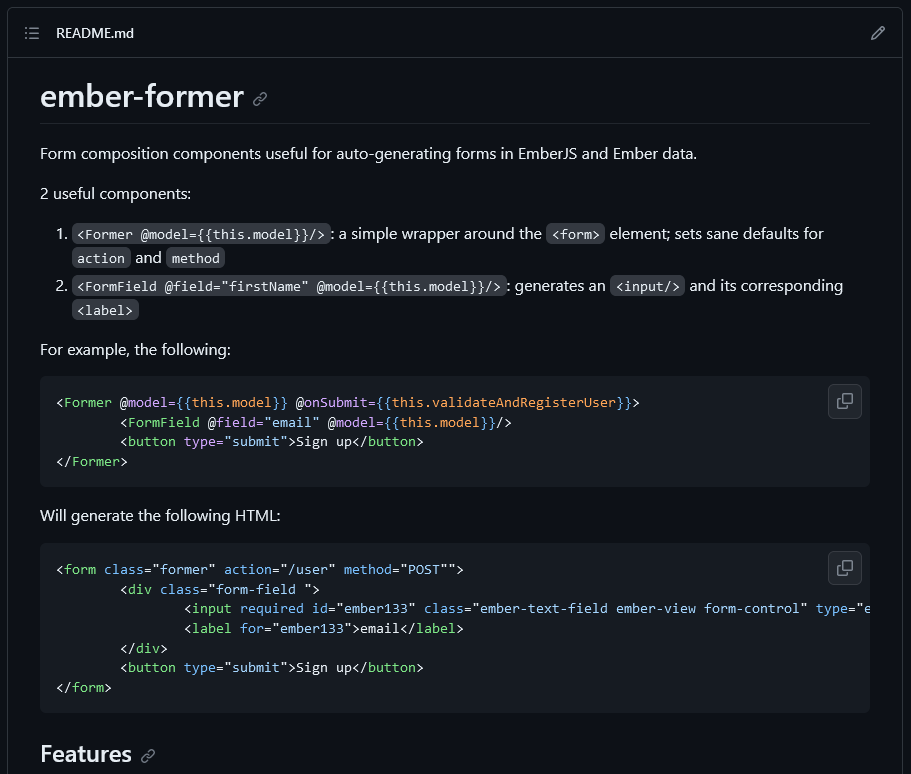Click the form class="former" code line

[260, 569]
